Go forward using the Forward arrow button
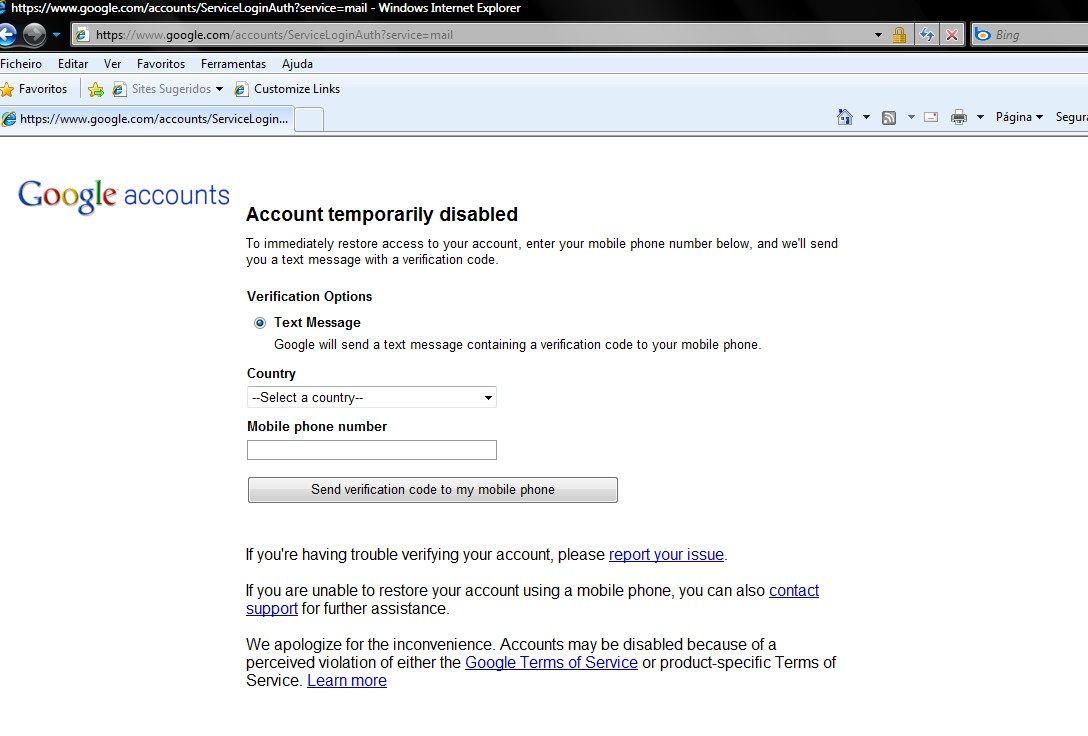1088x736 pixels. pos(34,34)
